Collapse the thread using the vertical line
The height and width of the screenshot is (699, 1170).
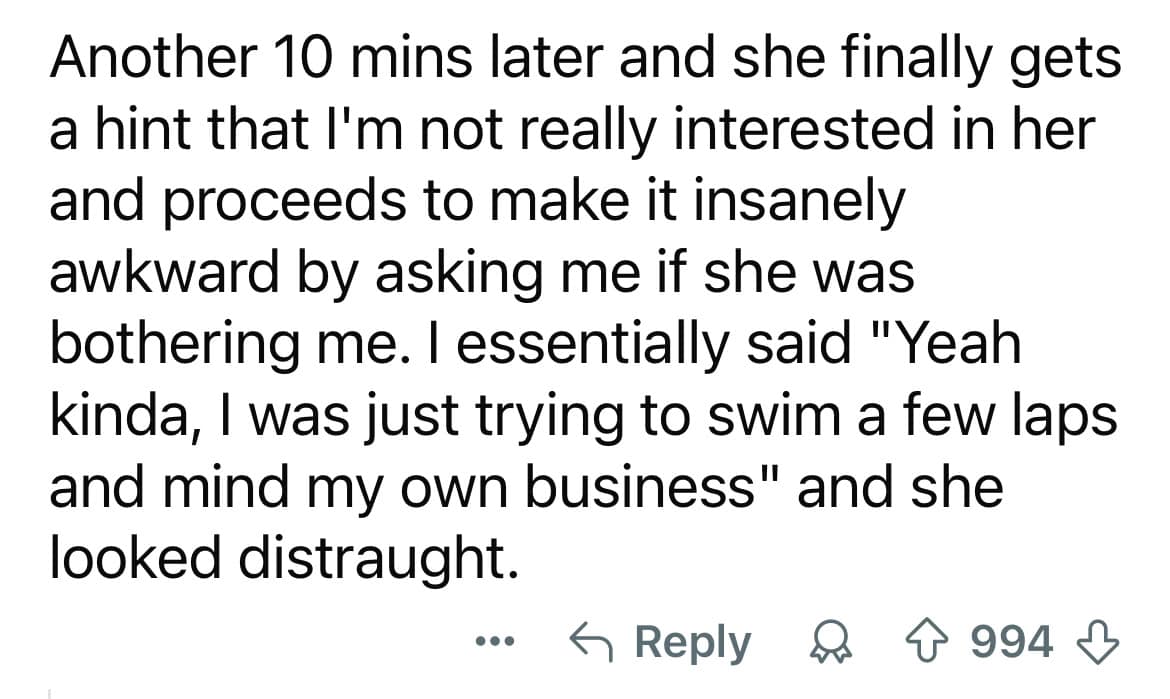50,690
